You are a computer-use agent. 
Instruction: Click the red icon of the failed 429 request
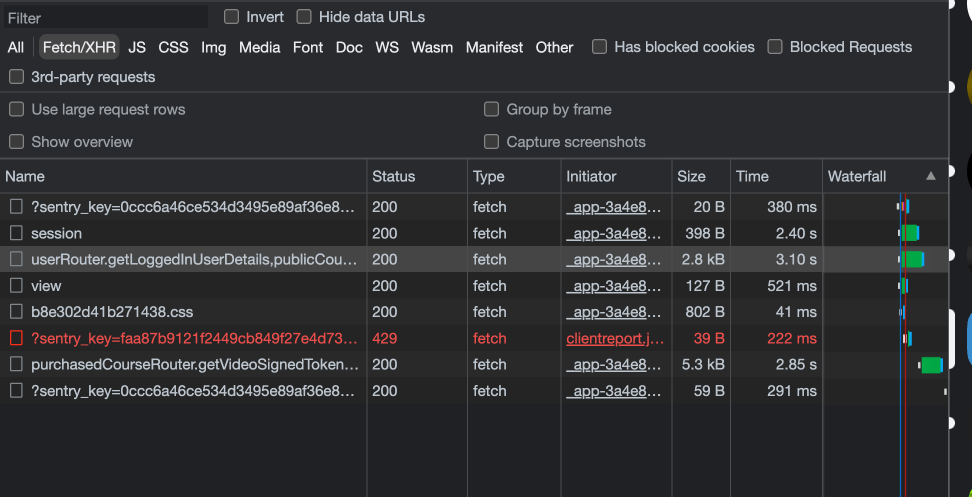click(x=16, y=338)
